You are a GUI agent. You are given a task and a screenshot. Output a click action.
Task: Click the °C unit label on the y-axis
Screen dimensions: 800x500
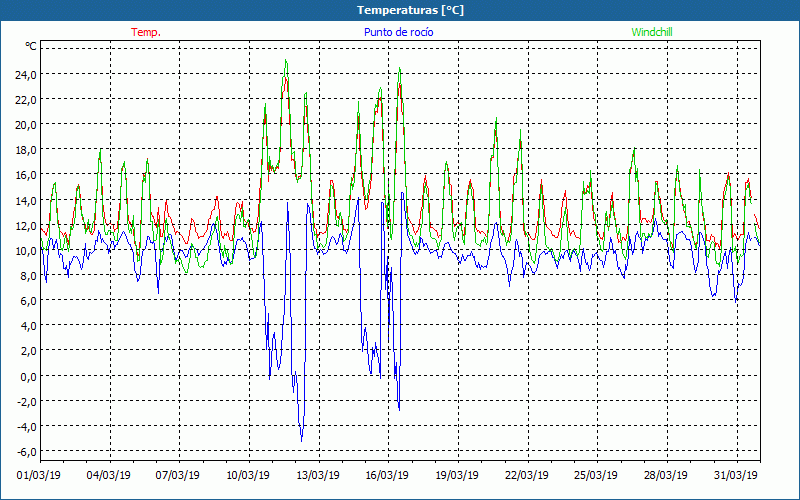pyautogui.click(x=31, y=46)
